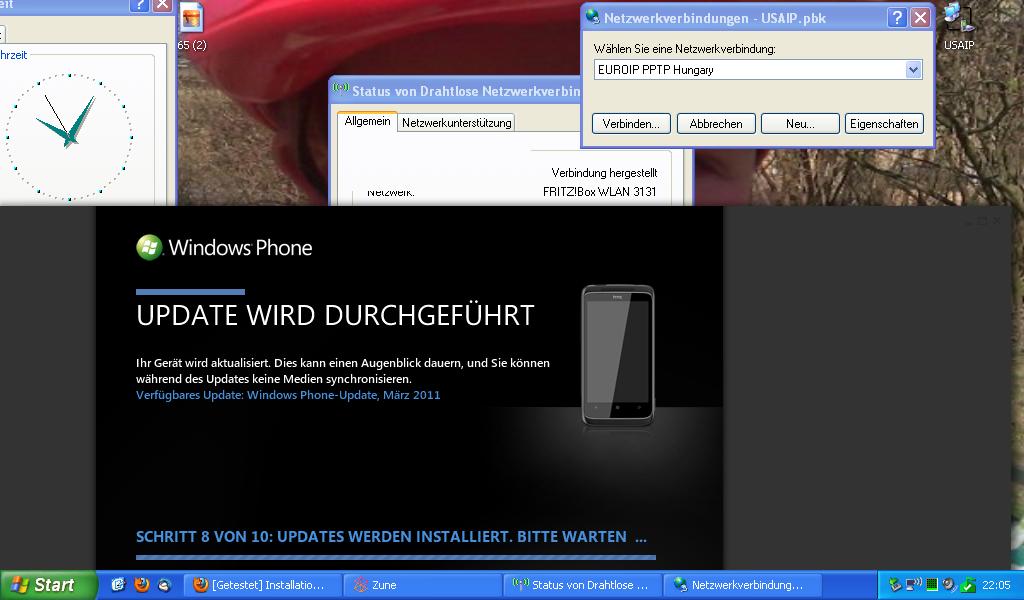Open the Start menu
This screenshot has height=600, width=1024.
[48, 585]
